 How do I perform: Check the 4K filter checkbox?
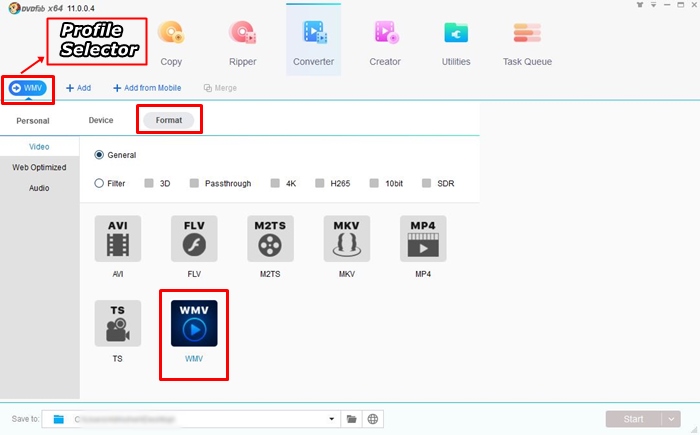tap(275, 183)
